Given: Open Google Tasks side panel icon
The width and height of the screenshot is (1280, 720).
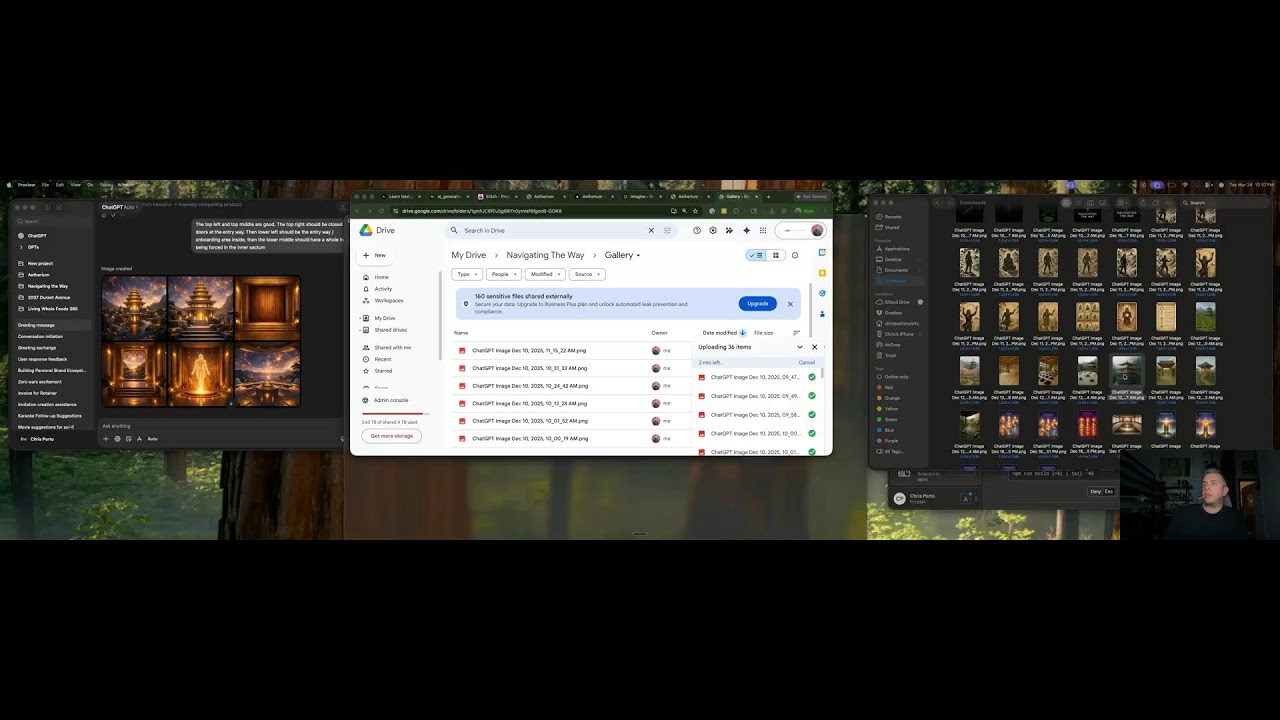Looking at the screenshot, I should click(822, 293).
